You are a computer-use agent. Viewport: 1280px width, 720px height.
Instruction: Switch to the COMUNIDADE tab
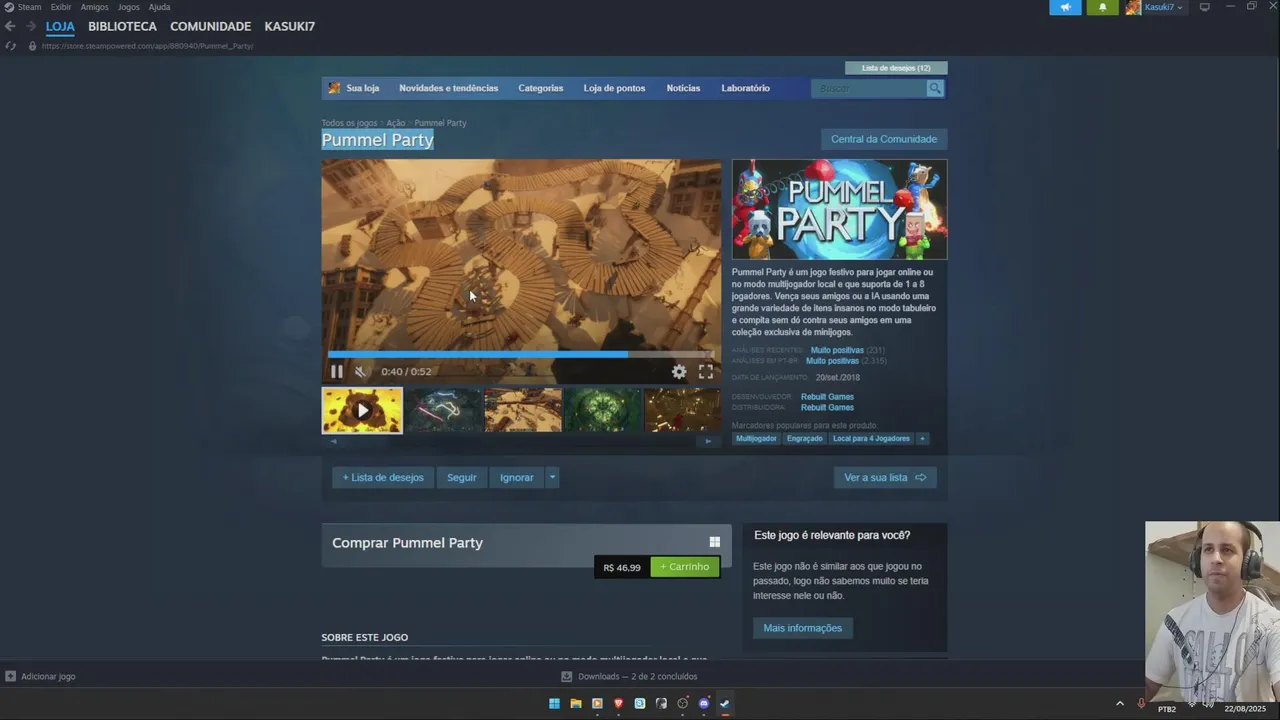point(210,26)
